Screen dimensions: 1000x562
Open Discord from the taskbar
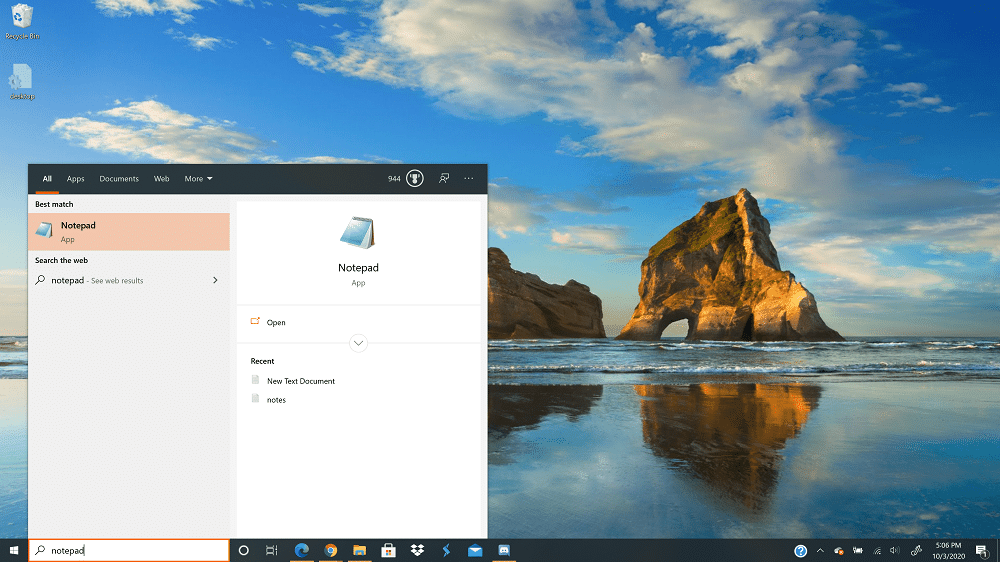(504, 550)
